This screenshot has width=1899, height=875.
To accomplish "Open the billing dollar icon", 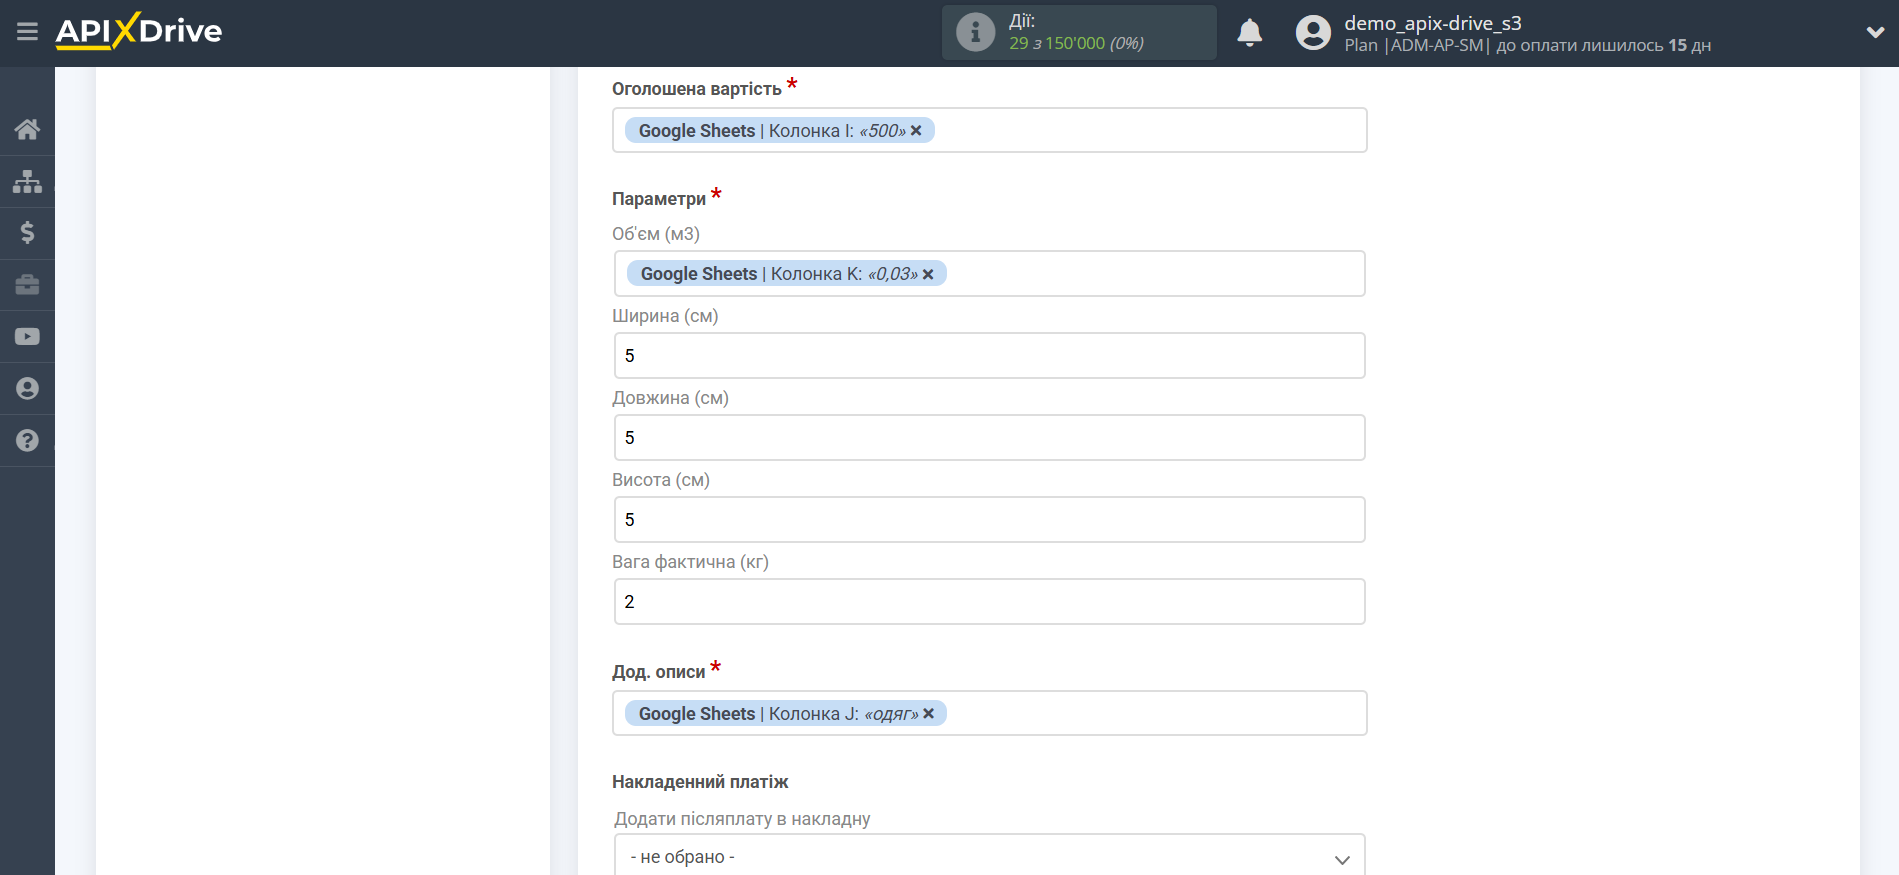I will point(27,233).
